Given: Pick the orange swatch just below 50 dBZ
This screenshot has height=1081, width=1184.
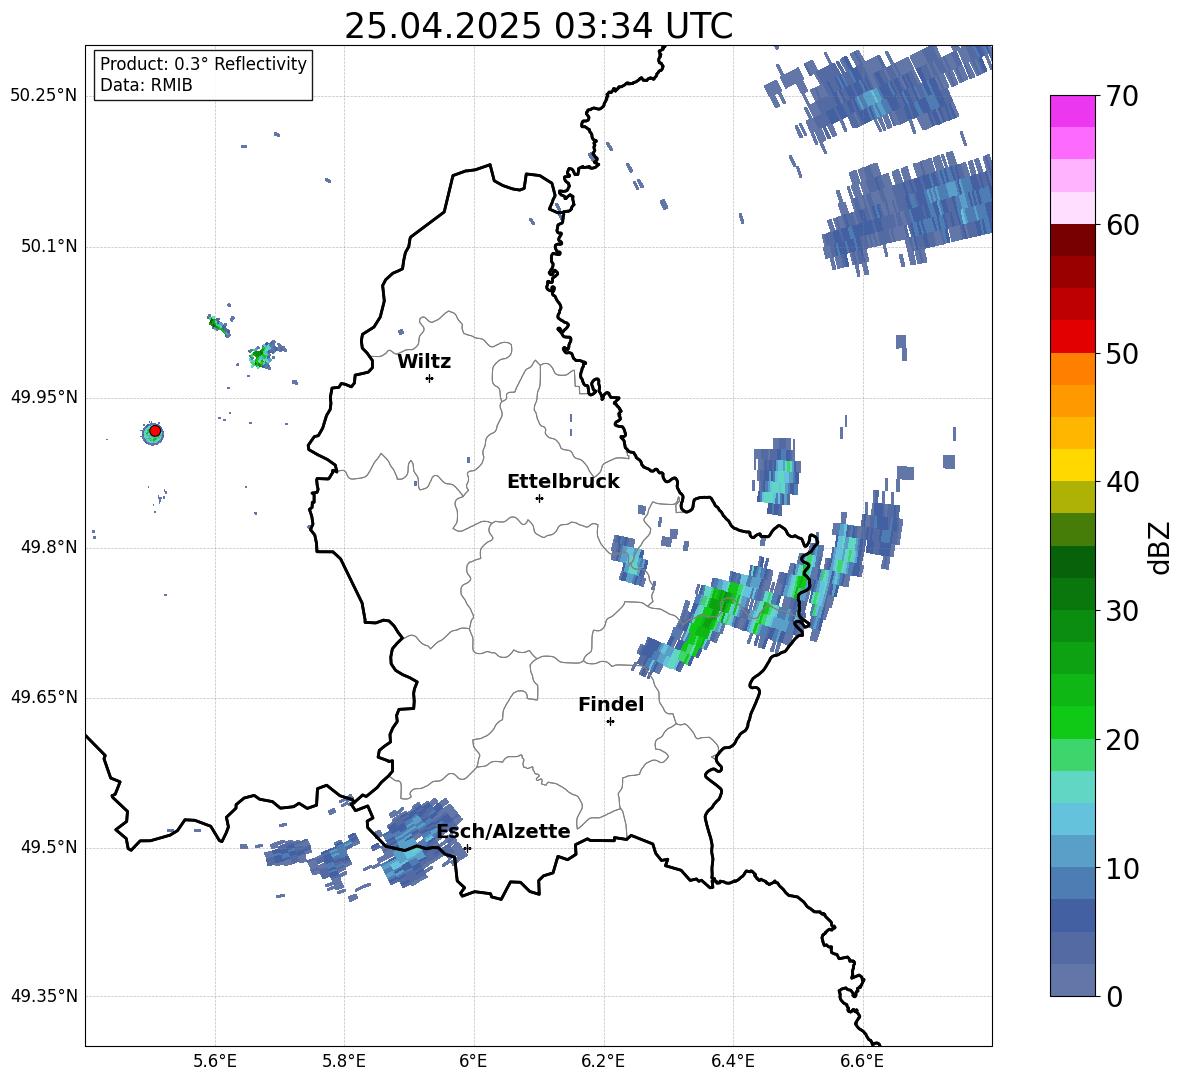Looking at the screenshot, I should point(1073,368).
